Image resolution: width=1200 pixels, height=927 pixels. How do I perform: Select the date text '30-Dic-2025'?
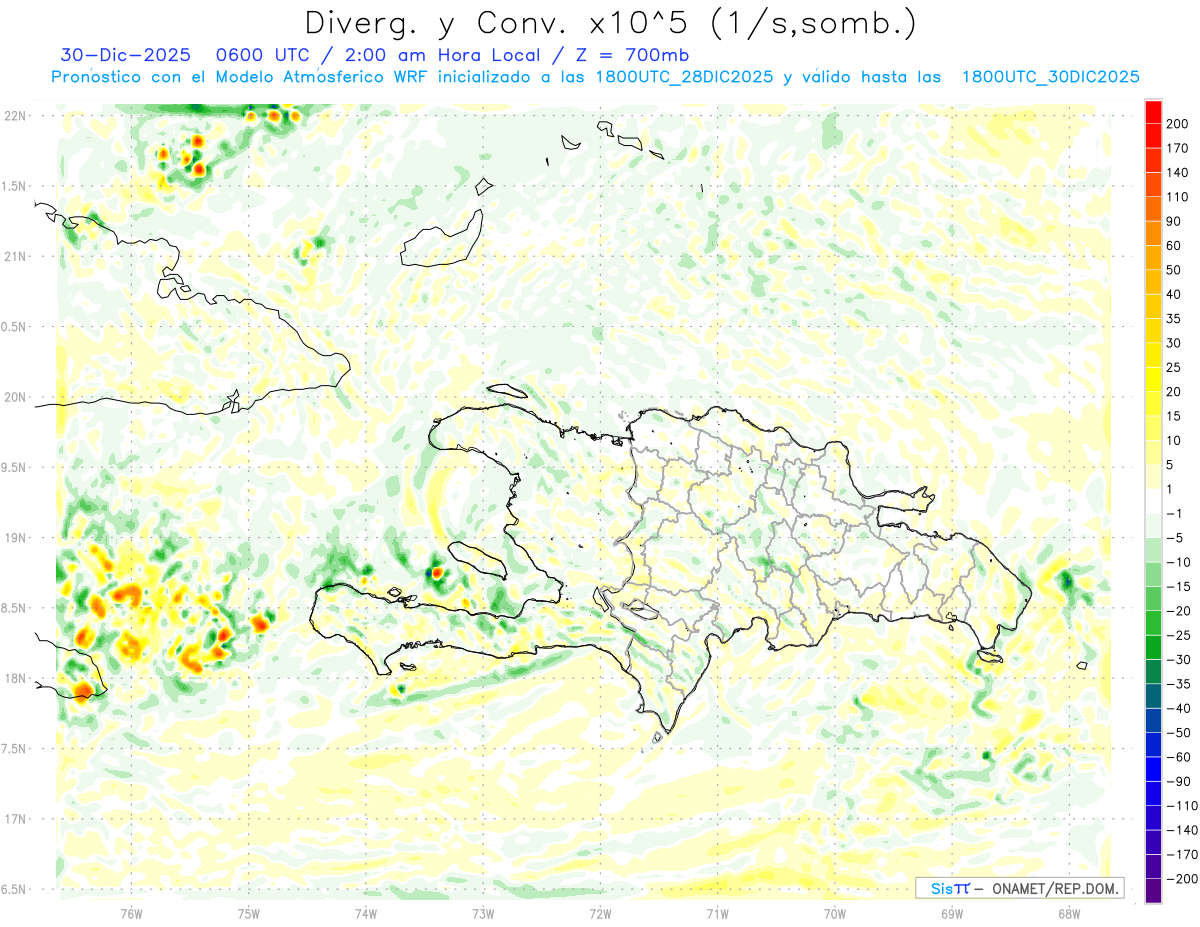click(125, 55)
